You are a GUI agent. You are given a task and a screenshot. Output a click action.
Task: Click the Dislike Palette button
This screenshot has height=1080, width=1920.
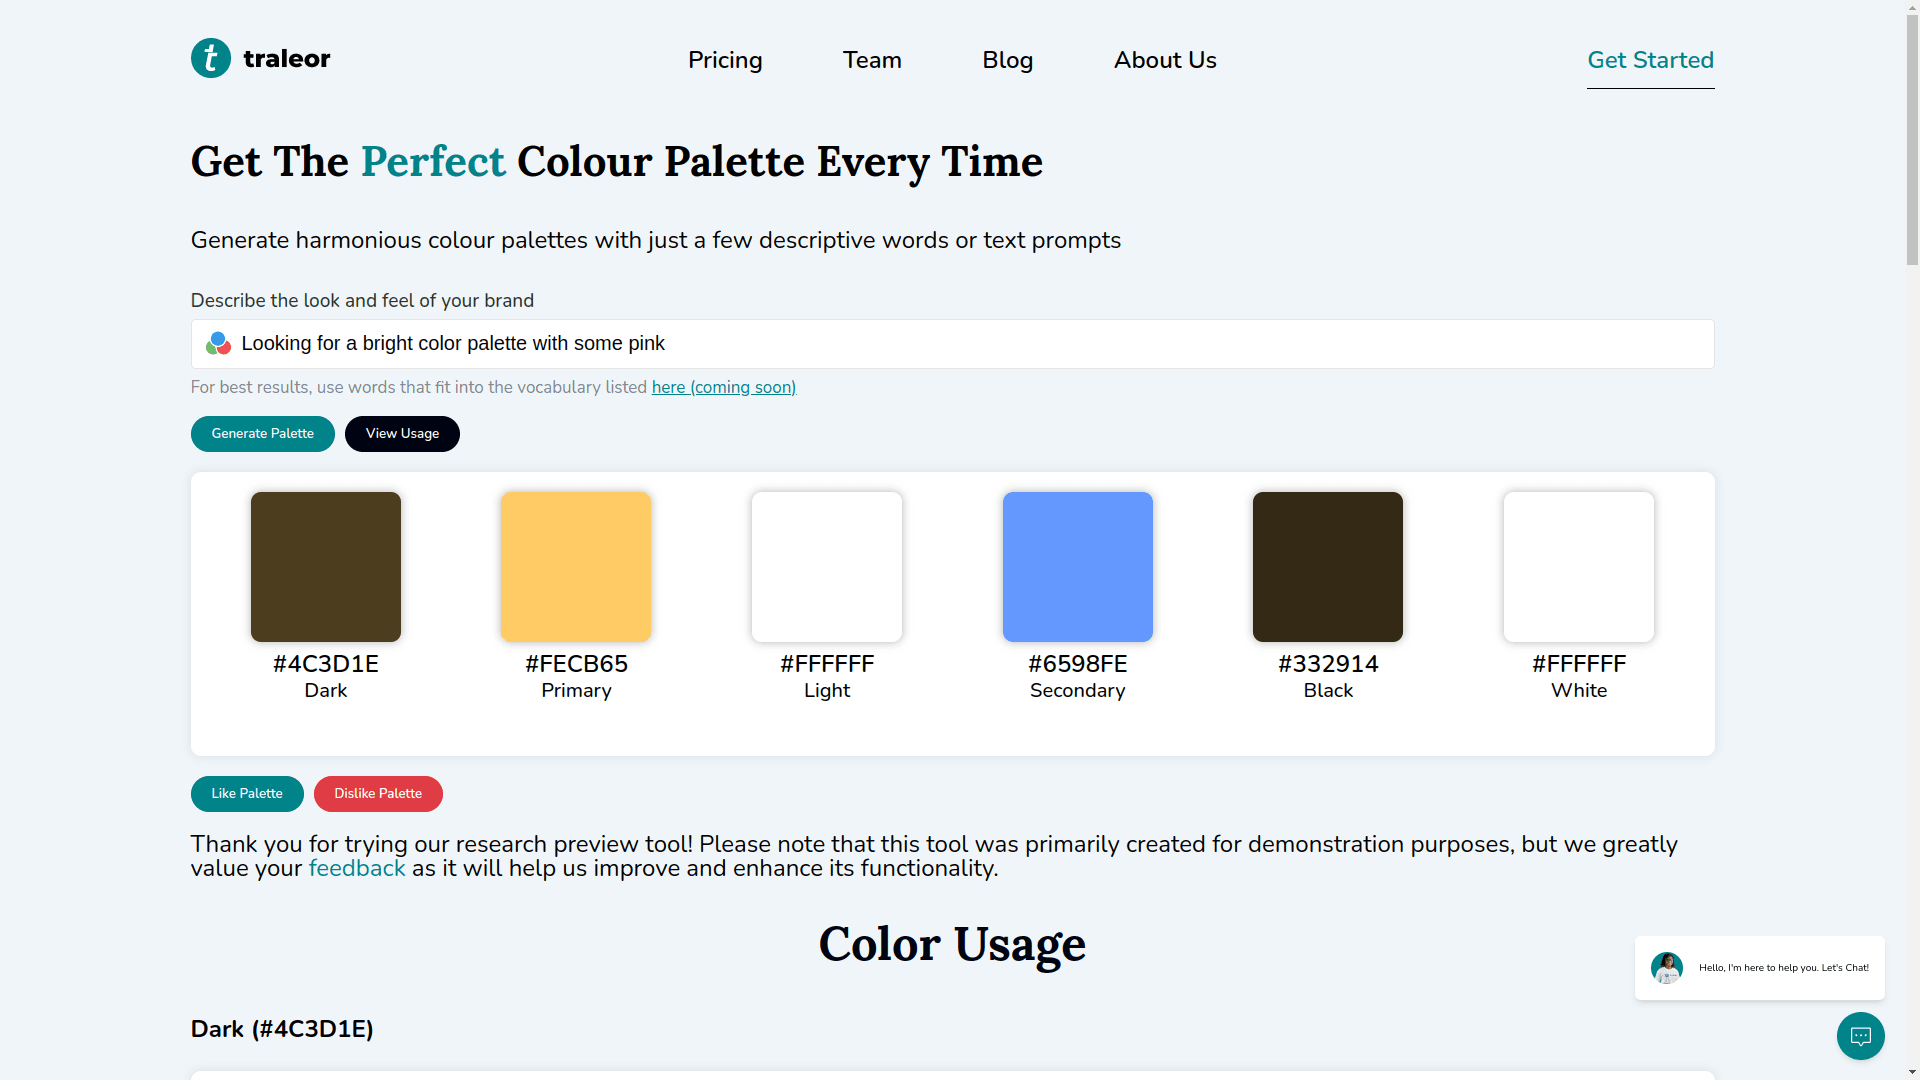point(377,794)
